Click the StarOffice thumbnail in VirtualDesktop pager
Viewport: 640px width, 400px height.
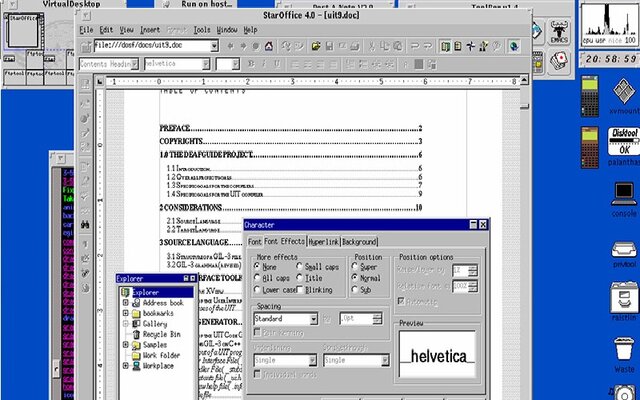tap(23, 31)
